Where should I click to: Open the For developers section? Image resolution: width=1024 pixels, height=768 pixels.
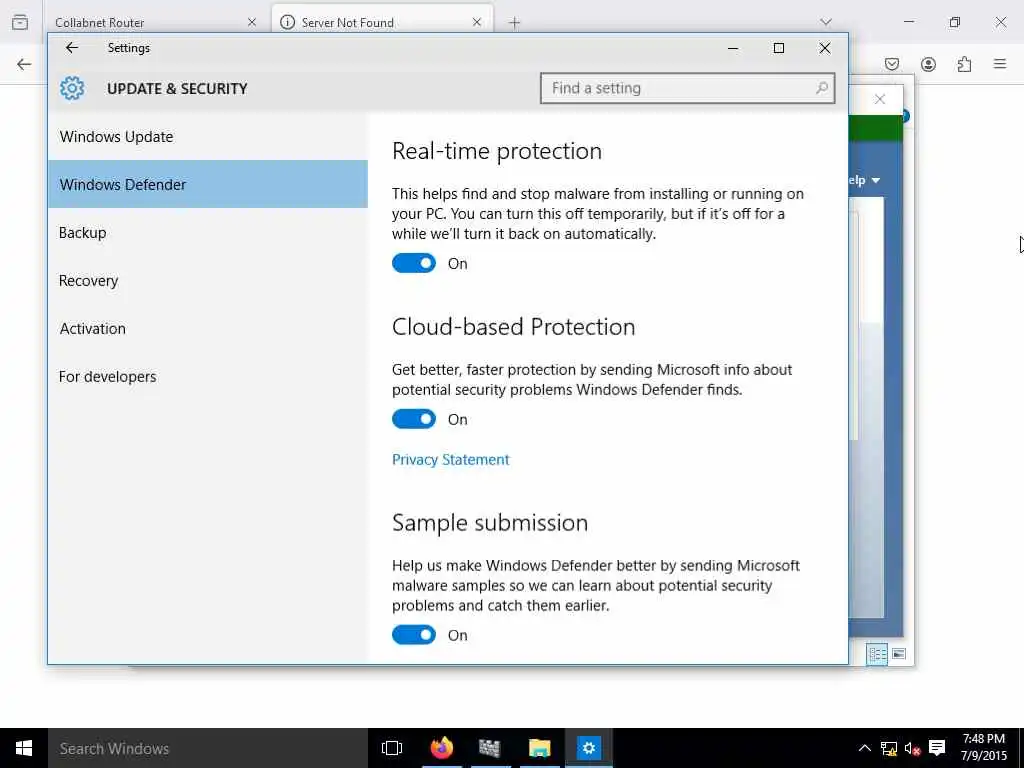208,377
